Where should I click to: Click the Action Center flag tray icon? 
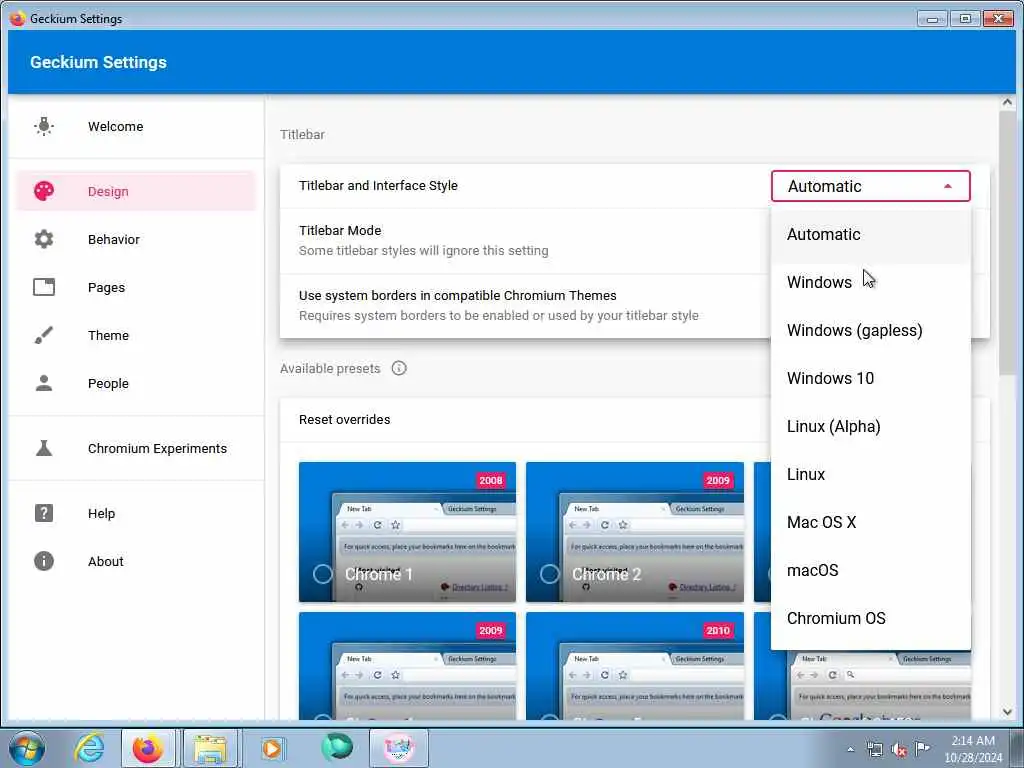point(922,748)
